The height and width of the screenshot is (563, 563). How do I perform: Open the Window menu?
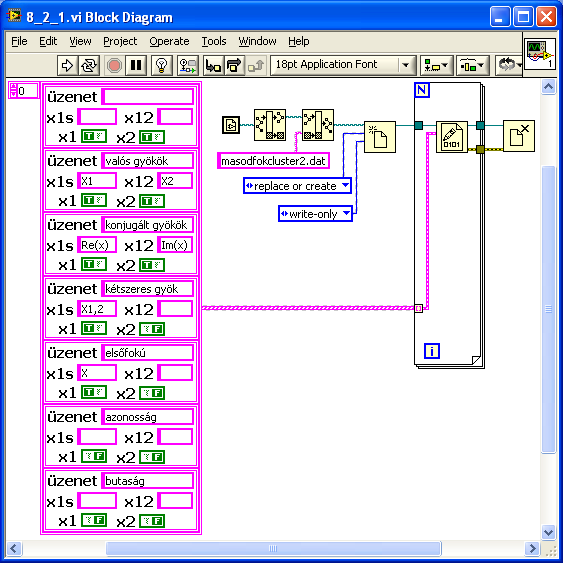pyautogui.click(x=257, y=41)
